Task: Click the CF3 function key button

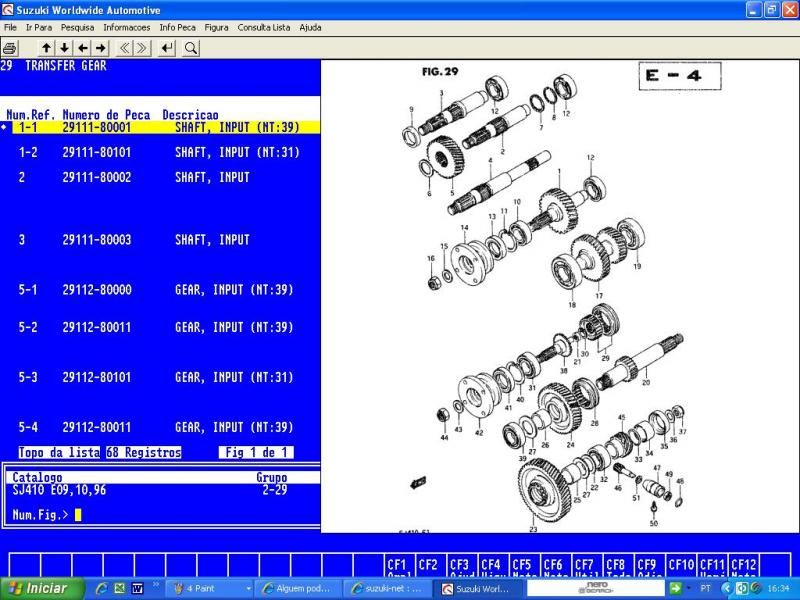Action: pyautogui.click(x=462, y=565)
